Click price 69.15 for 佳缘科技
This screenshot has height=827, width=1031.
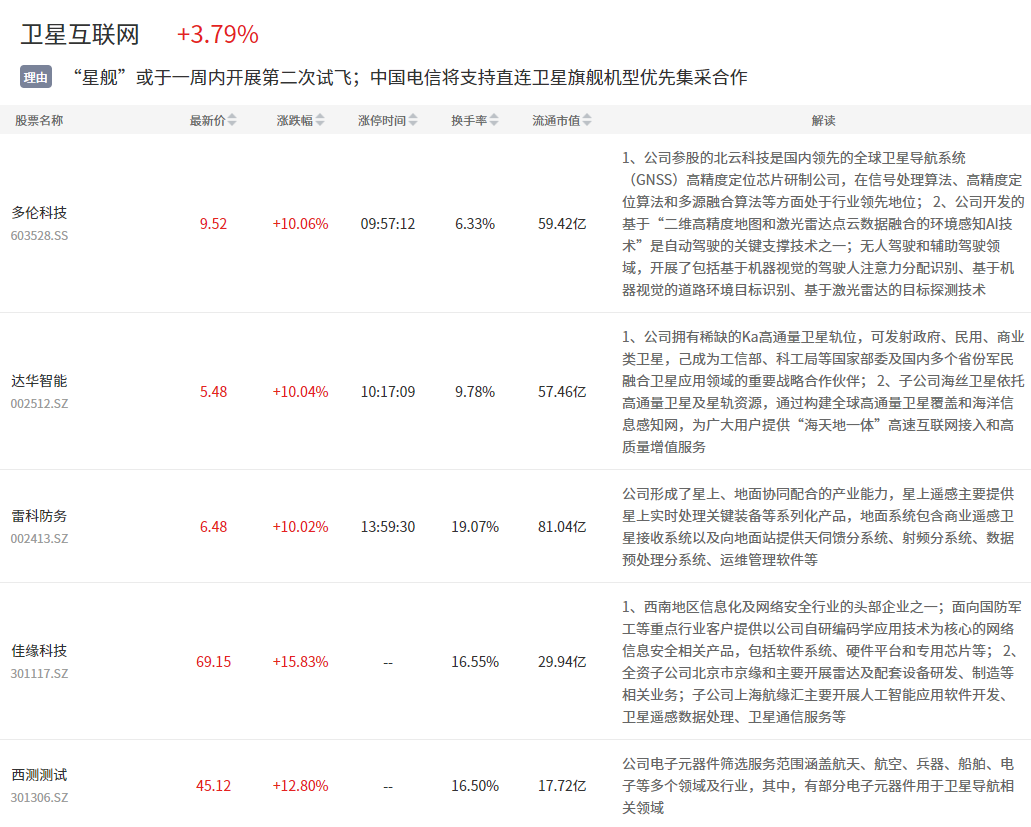click(x=214, y=662)
